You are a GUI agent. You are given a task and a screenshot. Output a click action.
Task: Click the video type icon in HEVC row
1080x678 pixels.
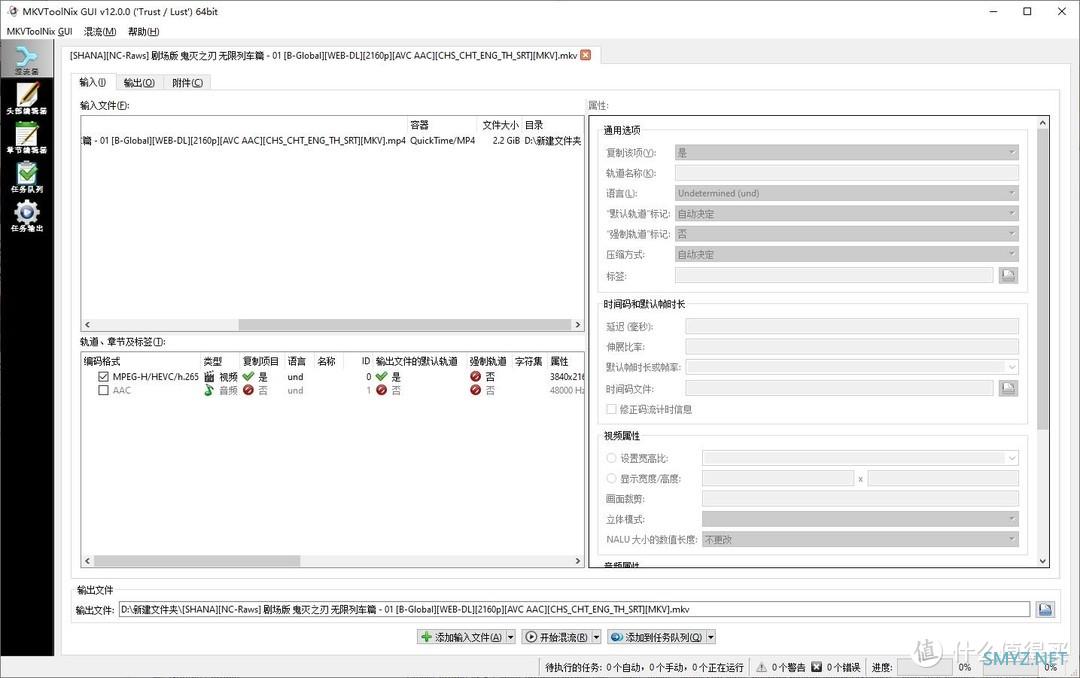tap(209, 377)
